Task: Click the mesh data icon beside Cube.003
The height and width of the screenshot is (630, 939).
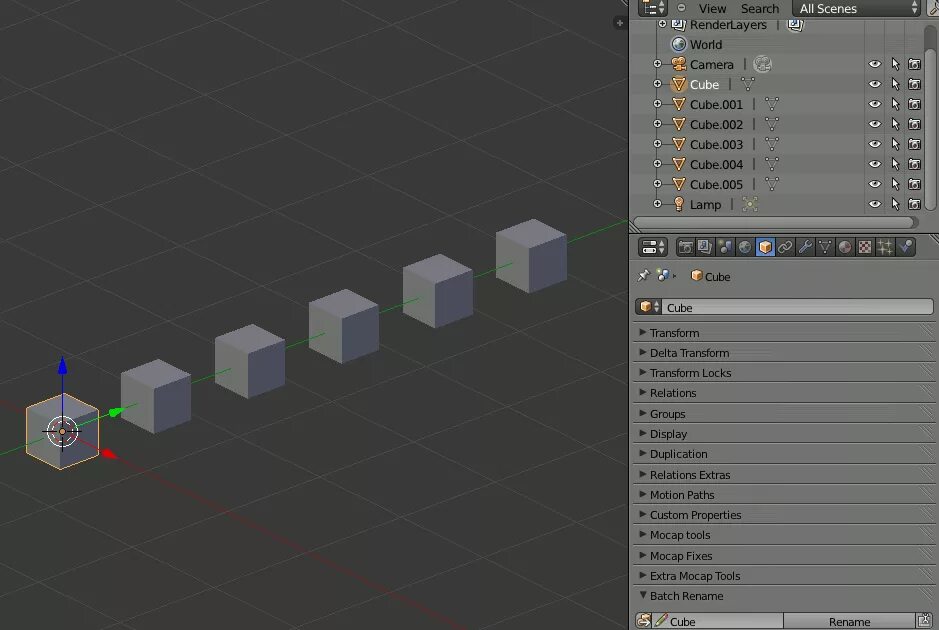Action: tap(772, 144)
